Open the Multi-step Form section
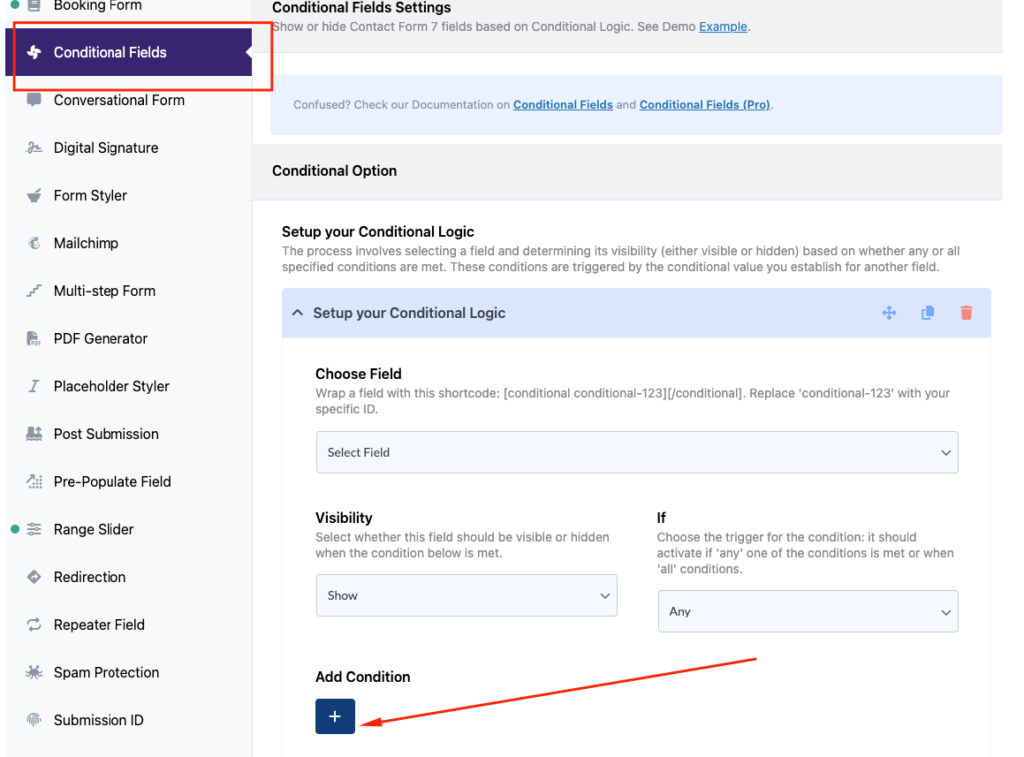Image resolution: width=1024 pixels, height=757 pixels. point(105,290)
